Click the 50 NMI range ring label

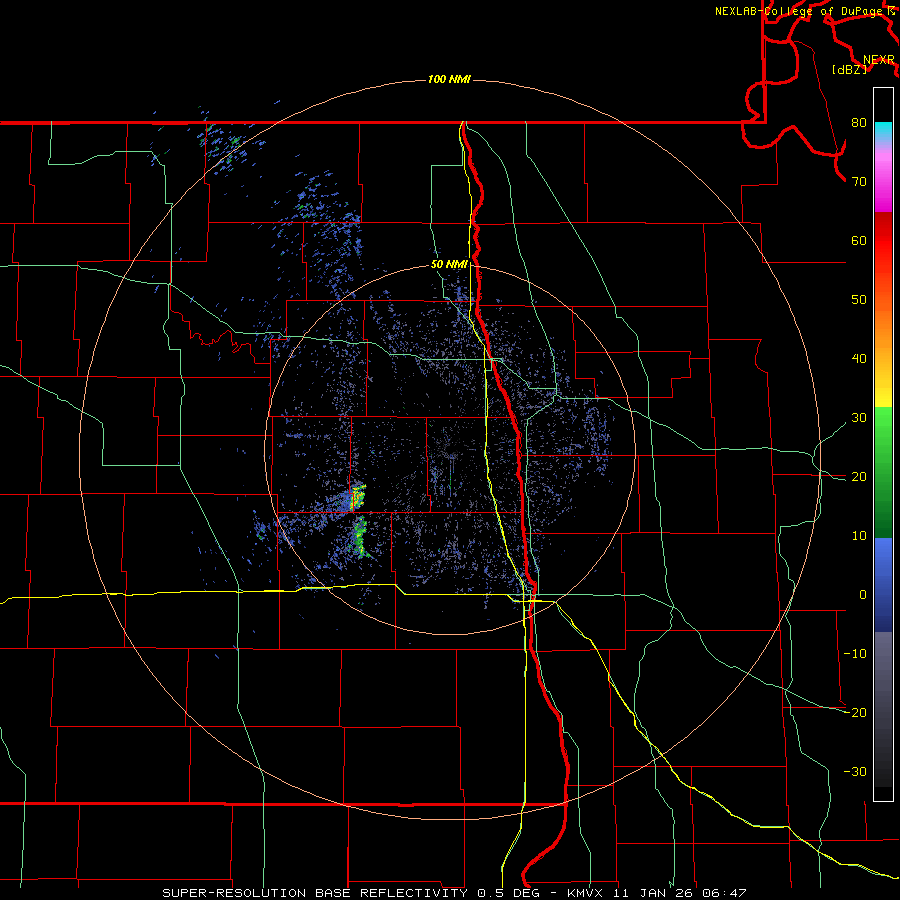pyautogui.click(x=449, y=265)
